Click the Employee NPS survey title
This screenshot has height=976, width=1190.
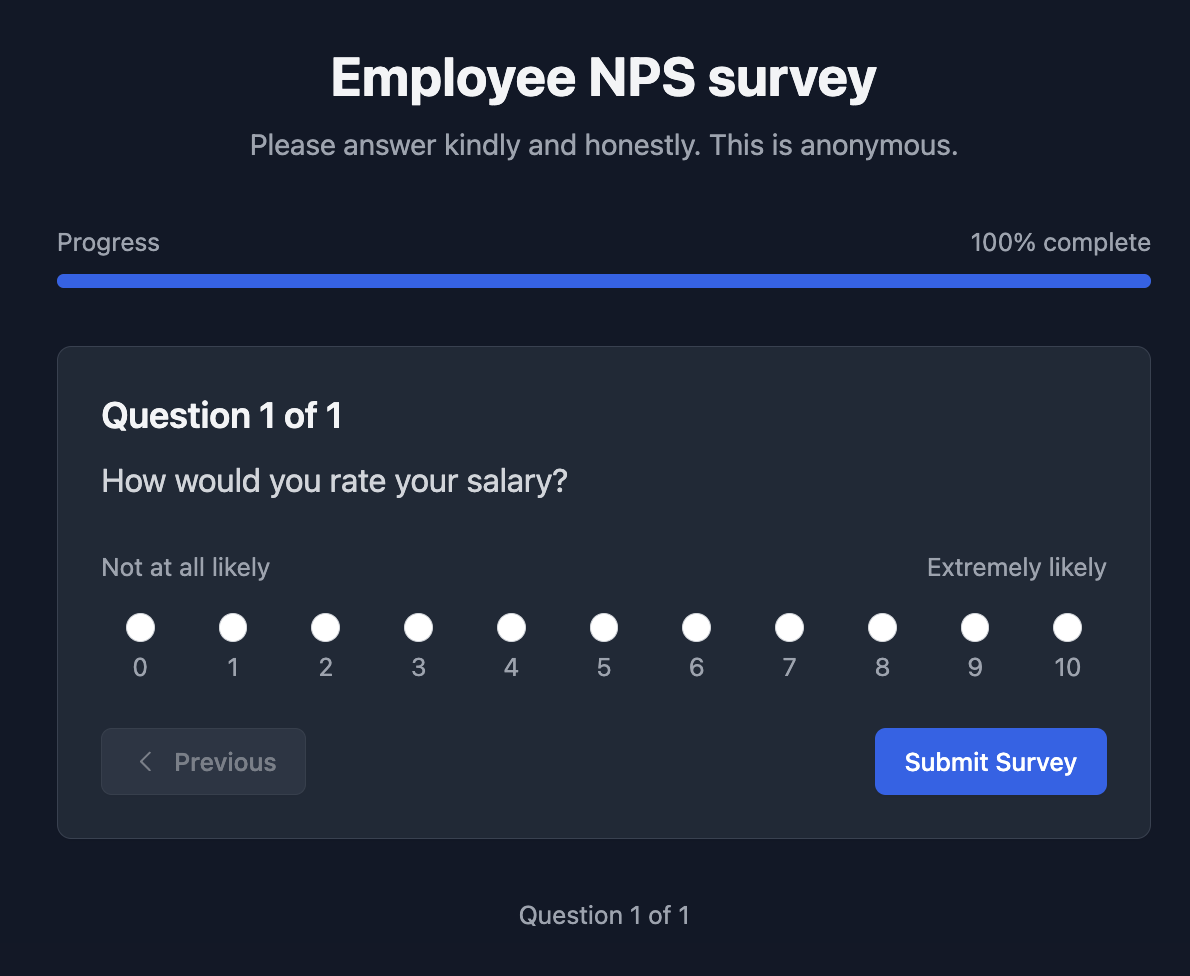[x=602, y=77]
